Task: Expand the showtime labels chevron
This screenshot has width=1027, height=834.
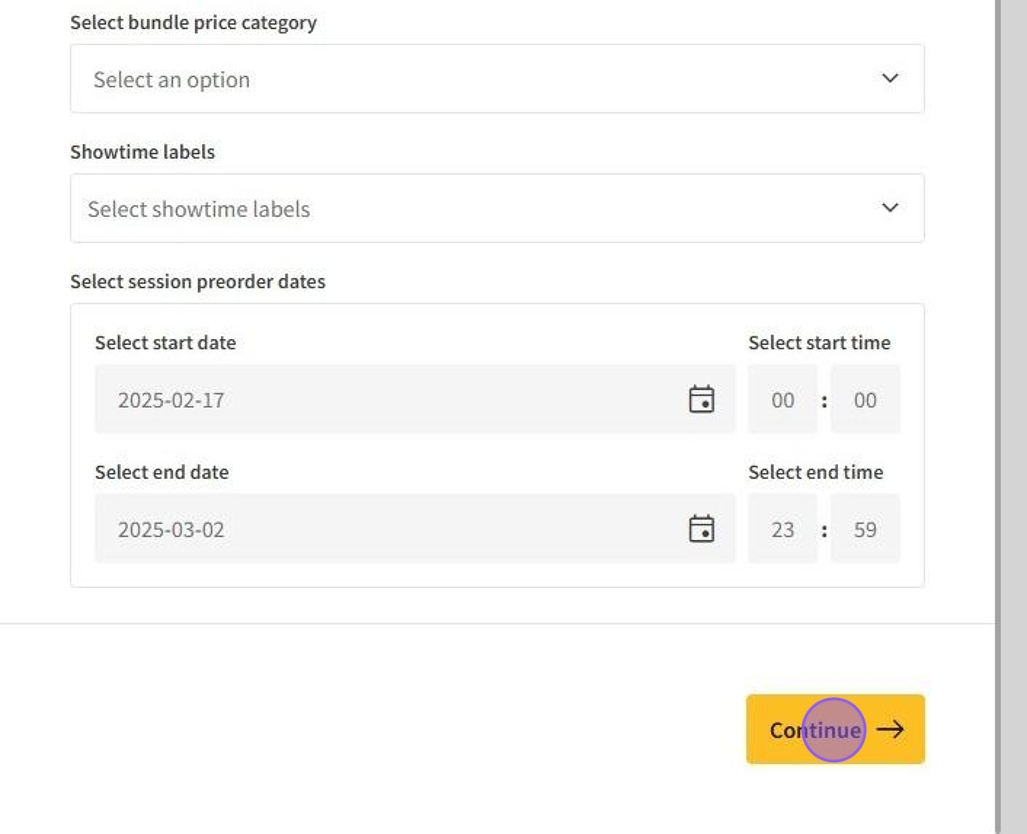Action: tap(890, 208)
